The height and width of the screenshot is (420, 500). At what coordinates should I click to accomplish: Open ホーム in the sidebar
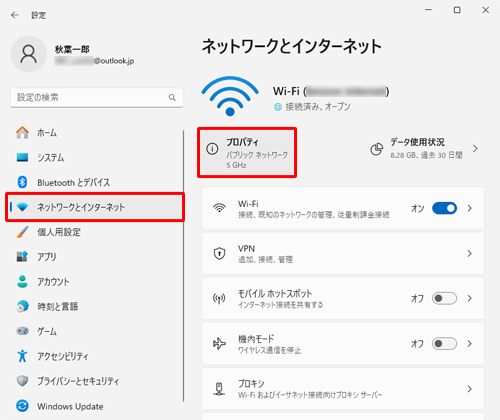point(95,133)
